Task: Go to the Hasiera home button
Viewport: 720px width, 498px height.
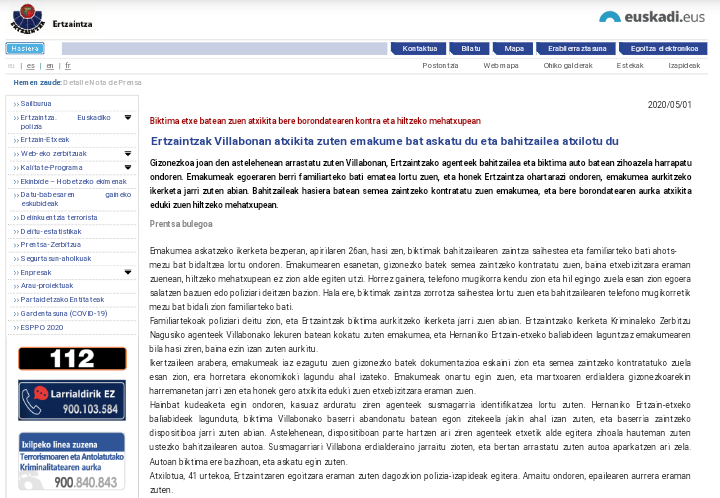Action: click(25, 48)
